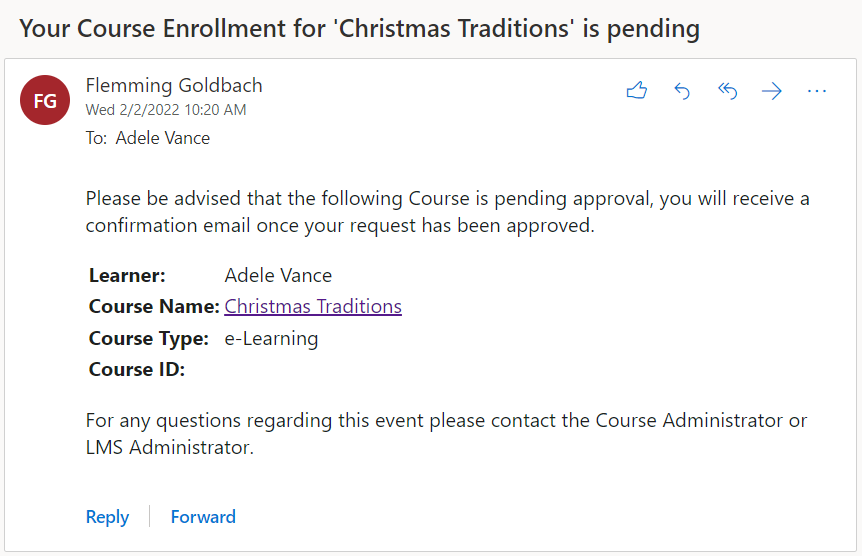Open the Flemming Goldbach sender name contact card

(174, 85)
